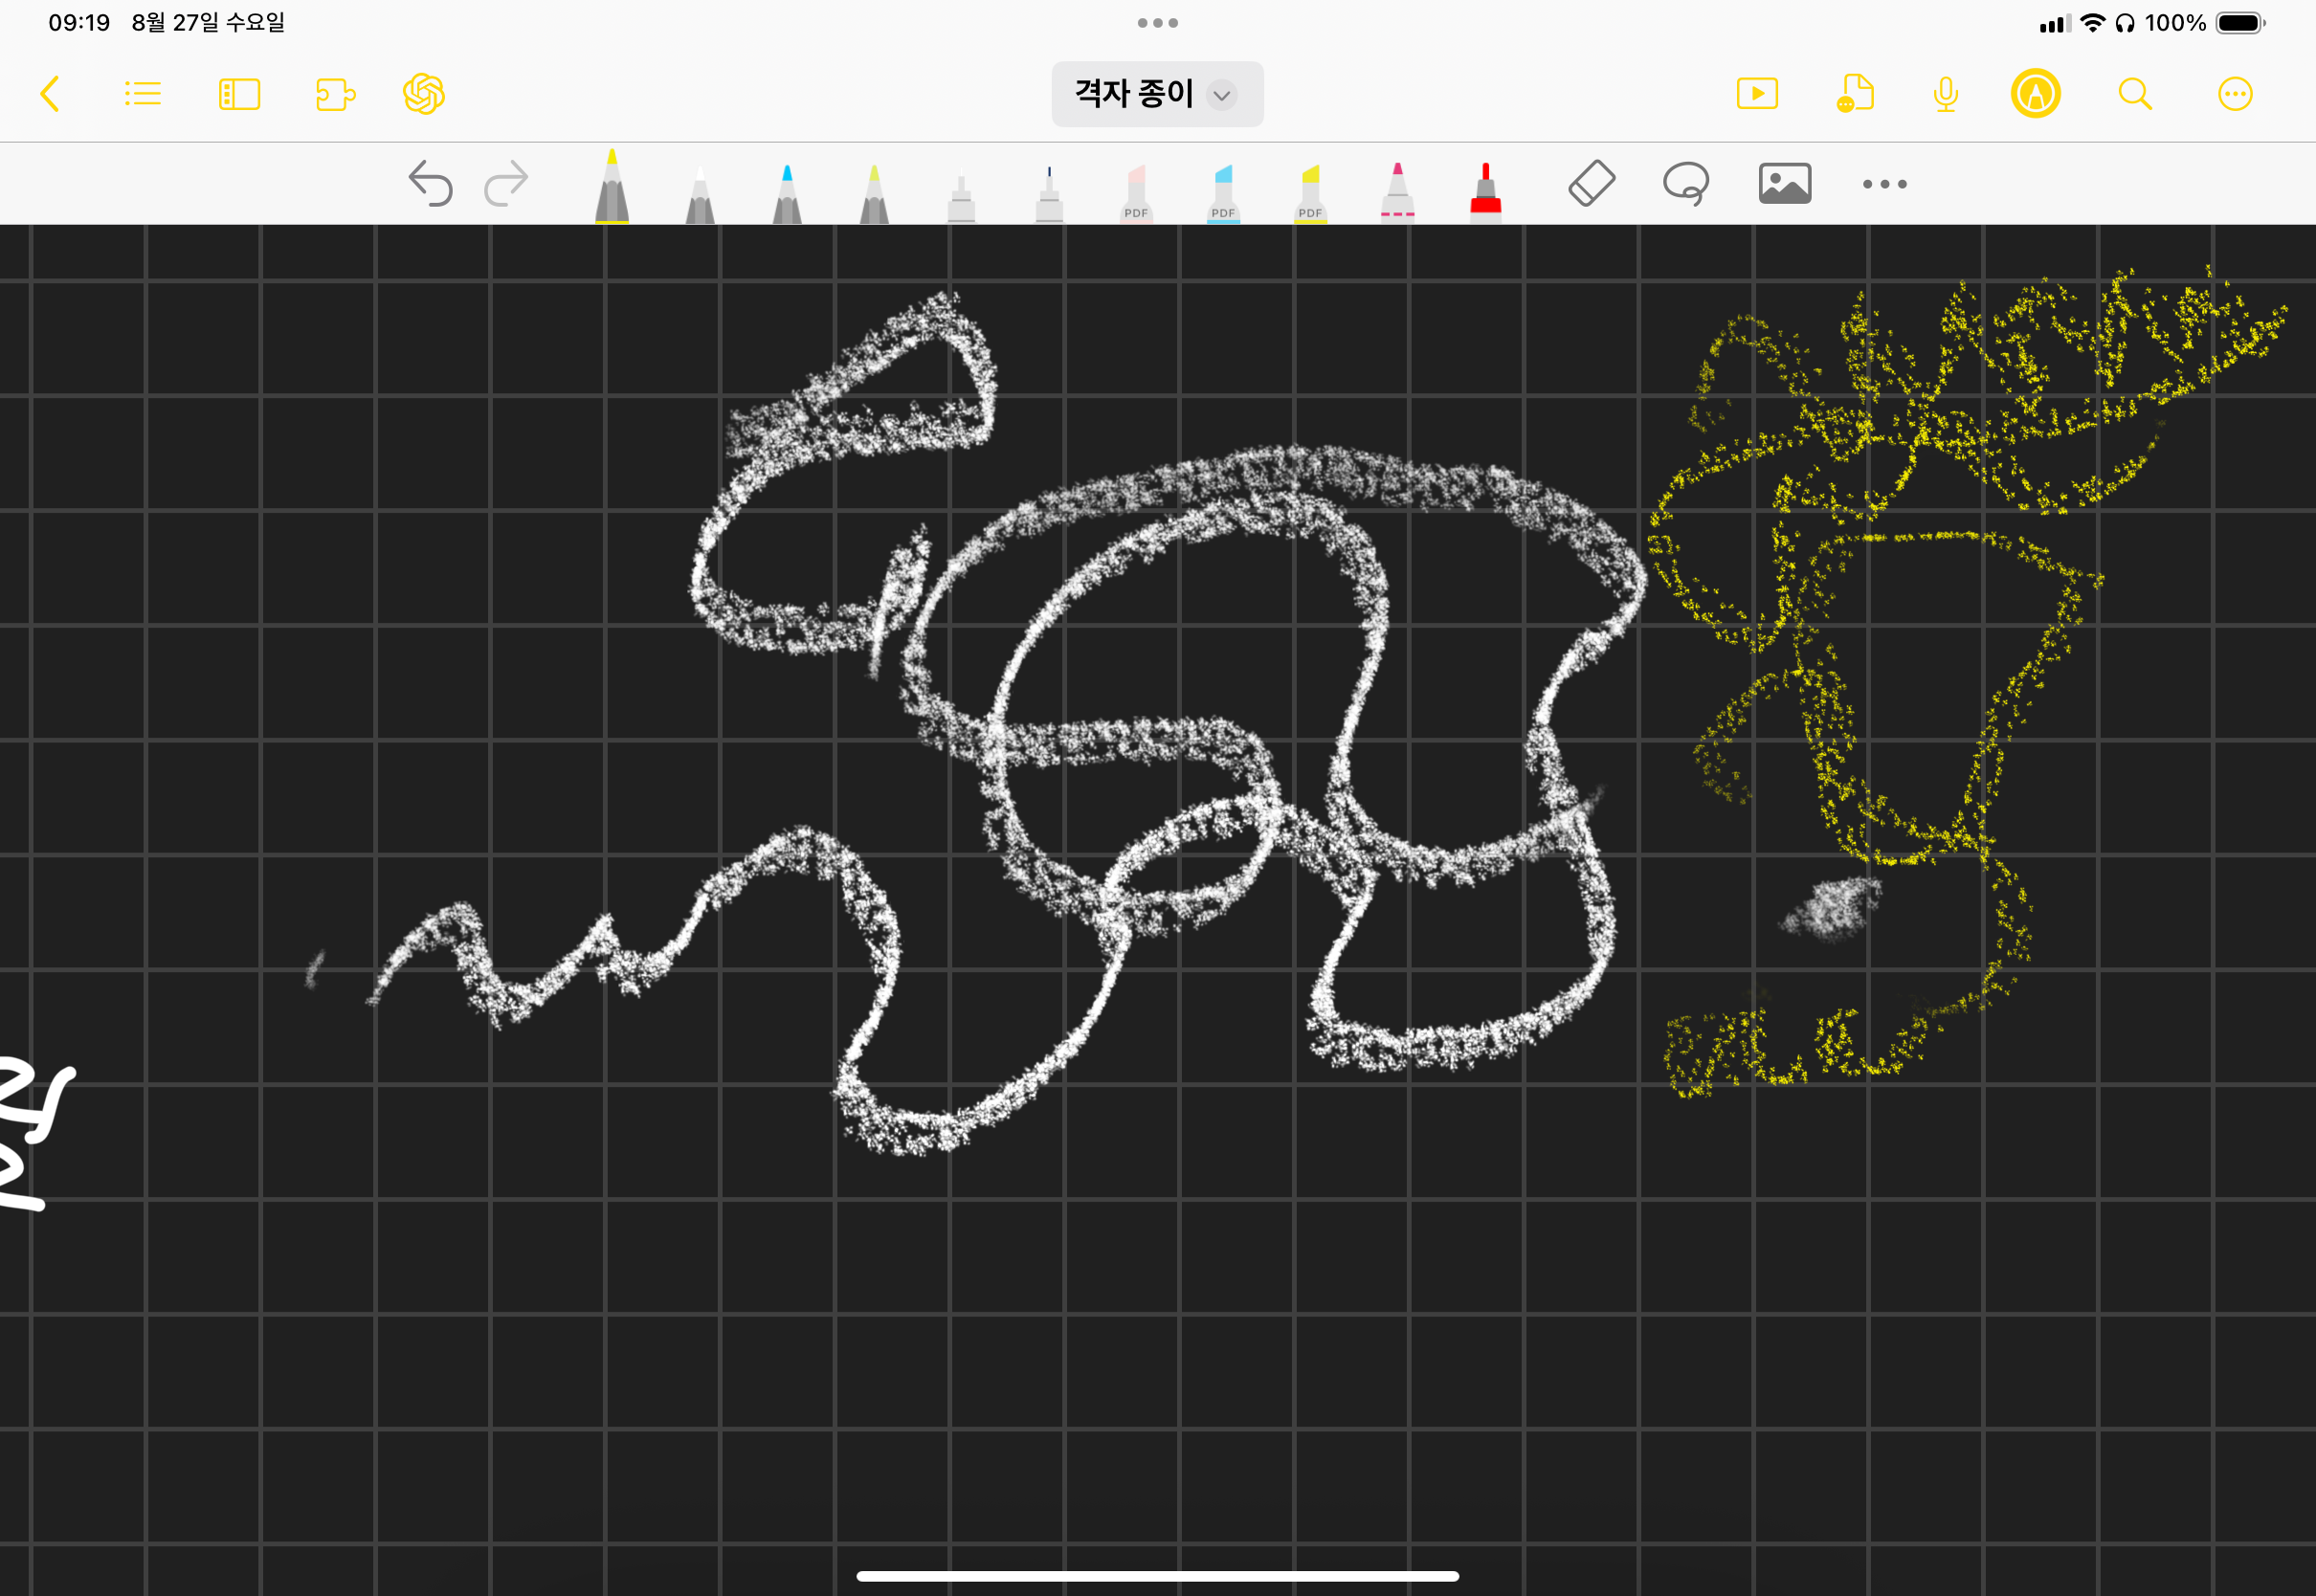The image size is (2316, 1596).
Task: Start audio recording with microphone
Action: [1945, 94]
